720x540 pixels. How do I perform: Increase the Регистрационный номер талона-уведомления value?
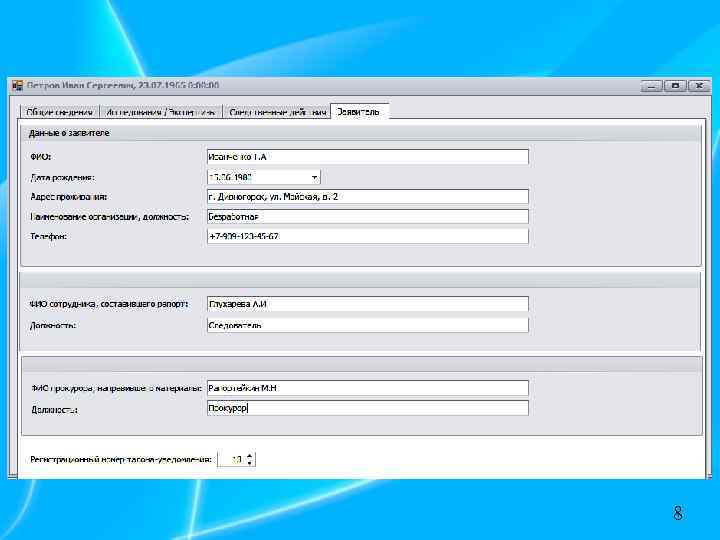pos(249,456)
